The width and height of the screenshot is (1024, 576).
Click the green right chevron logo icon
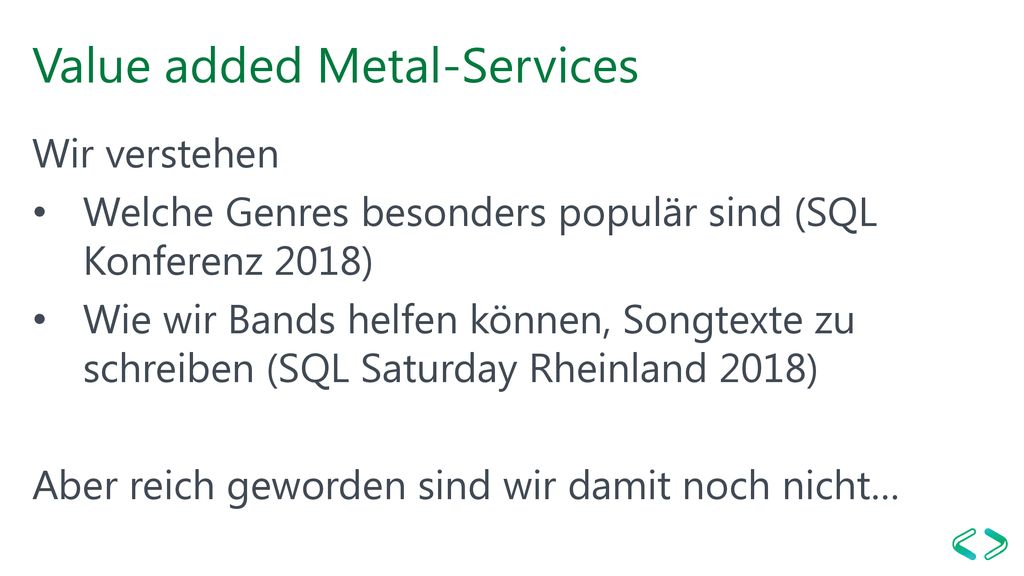[x=996, y=544]
